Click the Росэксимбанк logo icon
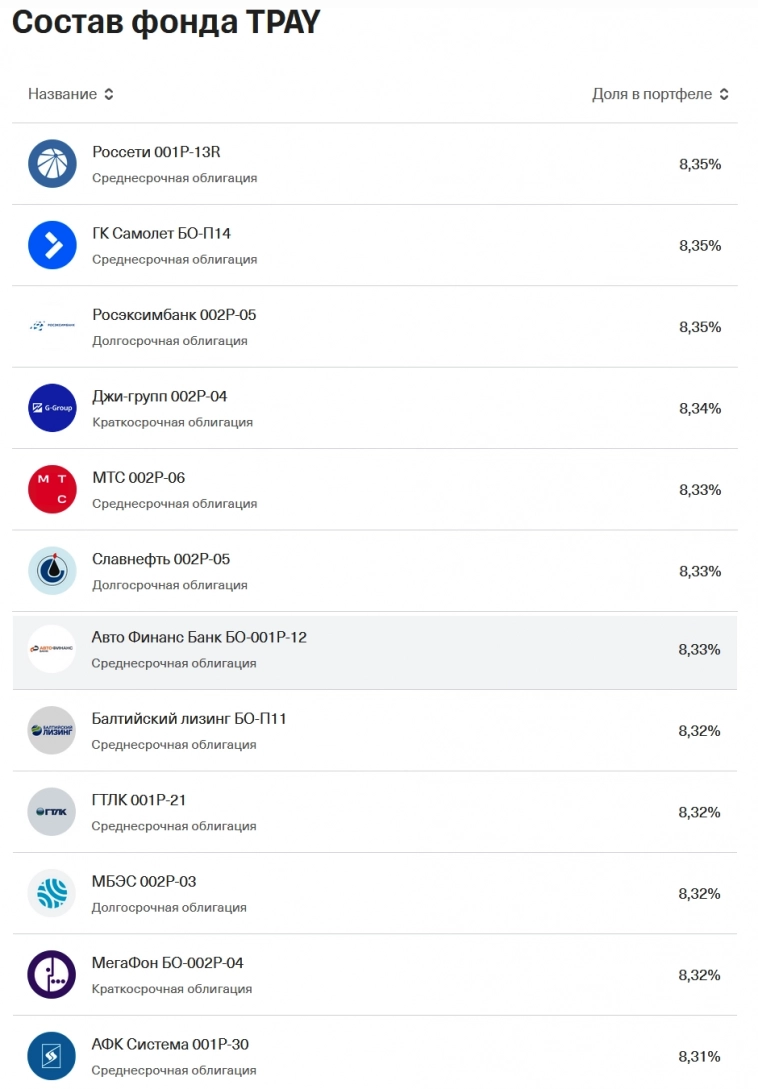This screenshot has height=1089, width=758. (52, 327)
